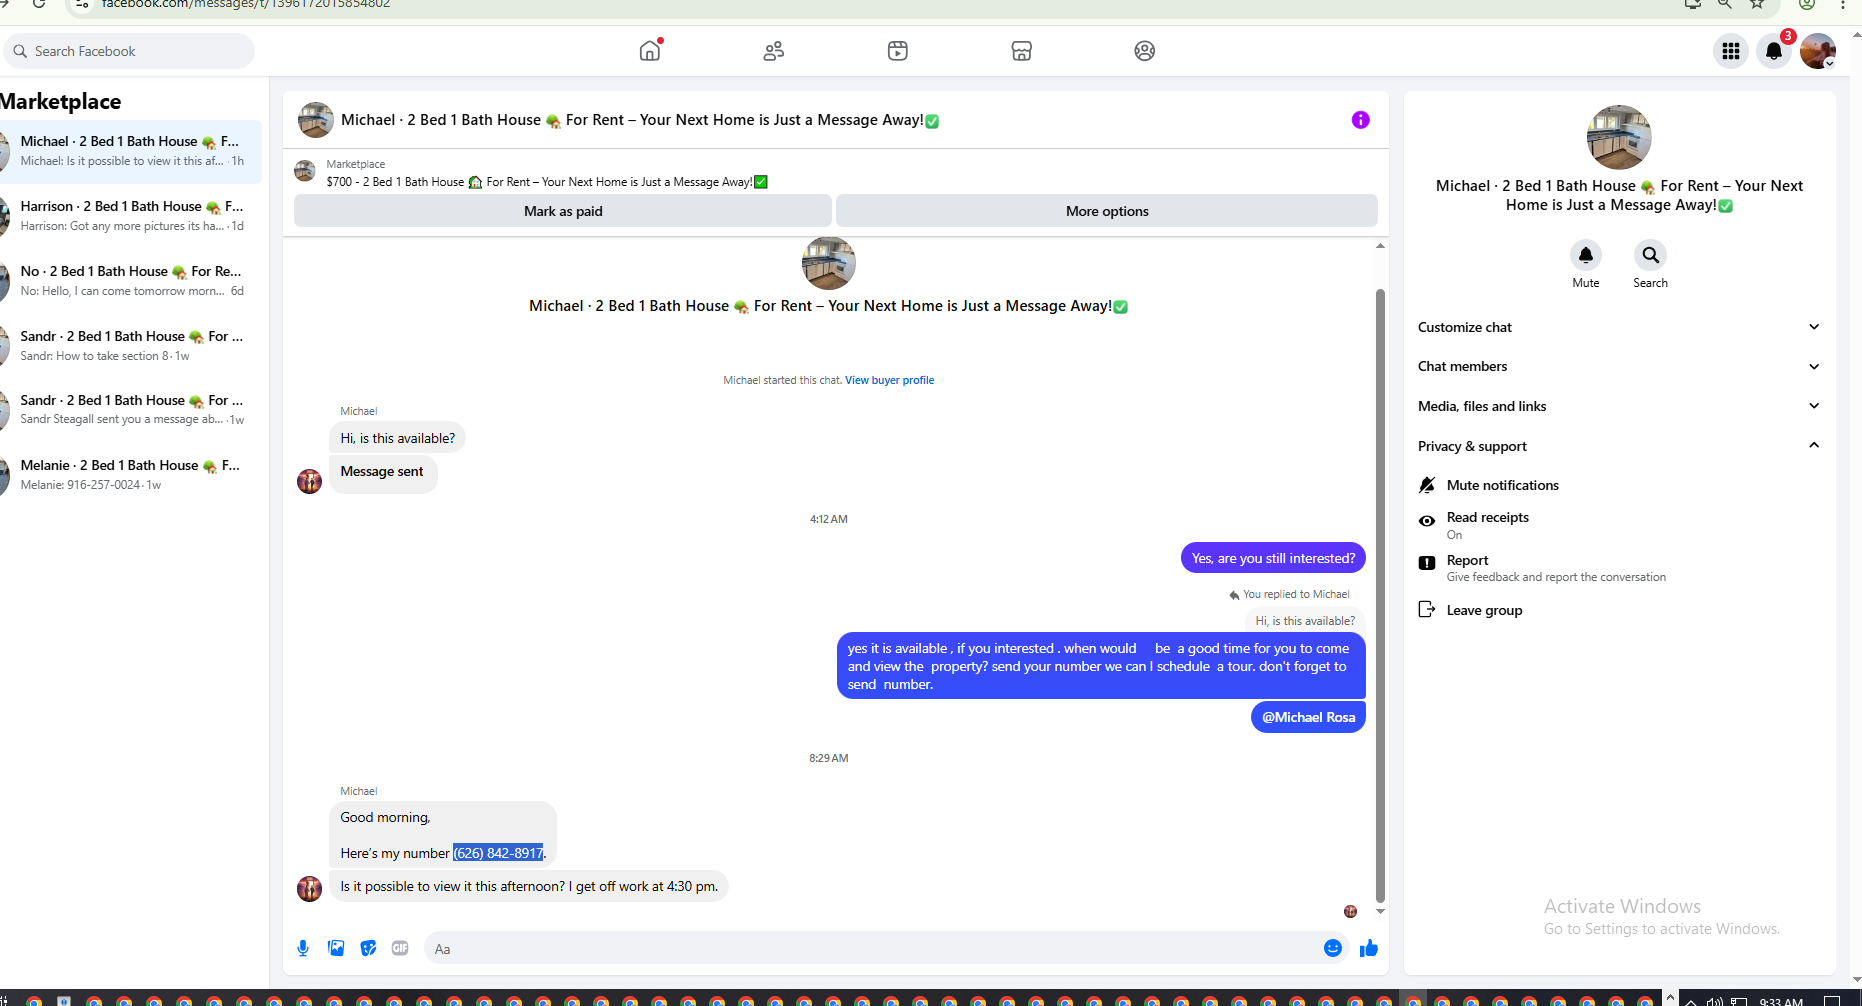Expand the Customize chat section
The width and height of the screenshot is (1862, 1006).
pyautogui.click(x=1619, y=327)
